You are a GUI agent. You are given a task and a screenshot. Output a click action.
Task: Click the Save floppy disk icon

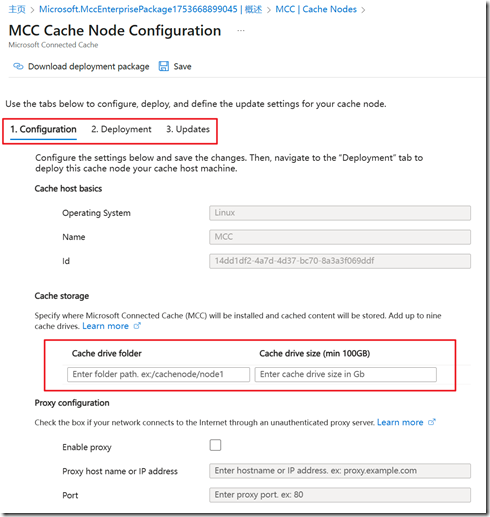pos(163,66)
